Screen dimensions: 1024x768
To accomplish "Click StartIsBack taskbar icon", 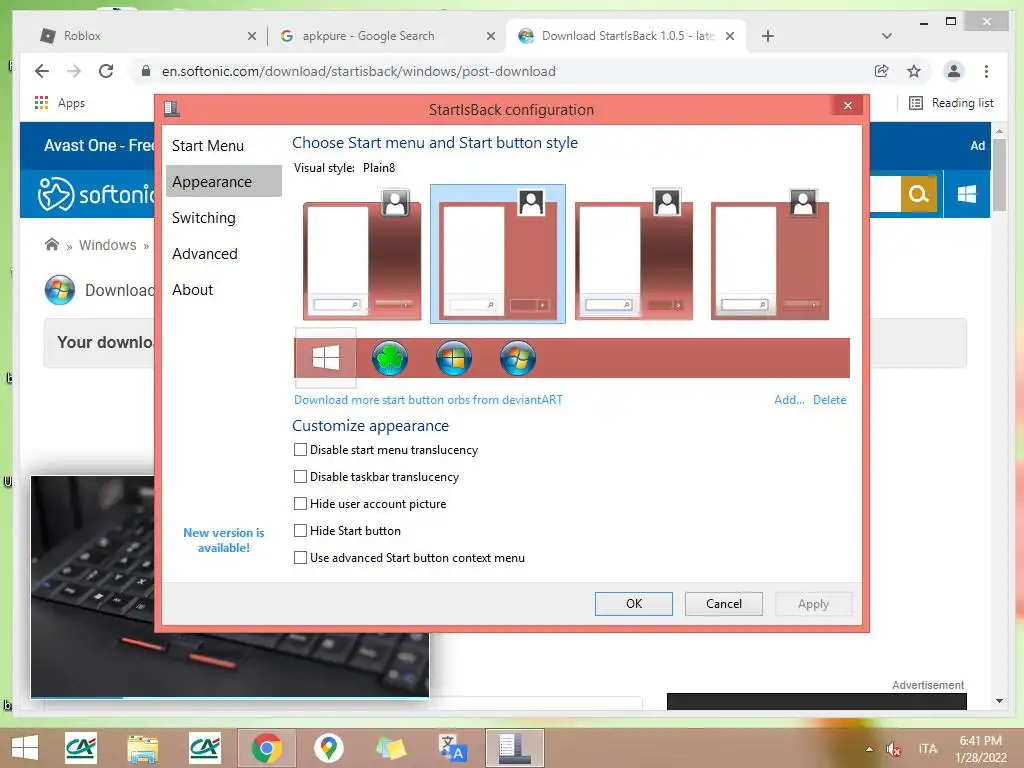I will click(515, 748).
